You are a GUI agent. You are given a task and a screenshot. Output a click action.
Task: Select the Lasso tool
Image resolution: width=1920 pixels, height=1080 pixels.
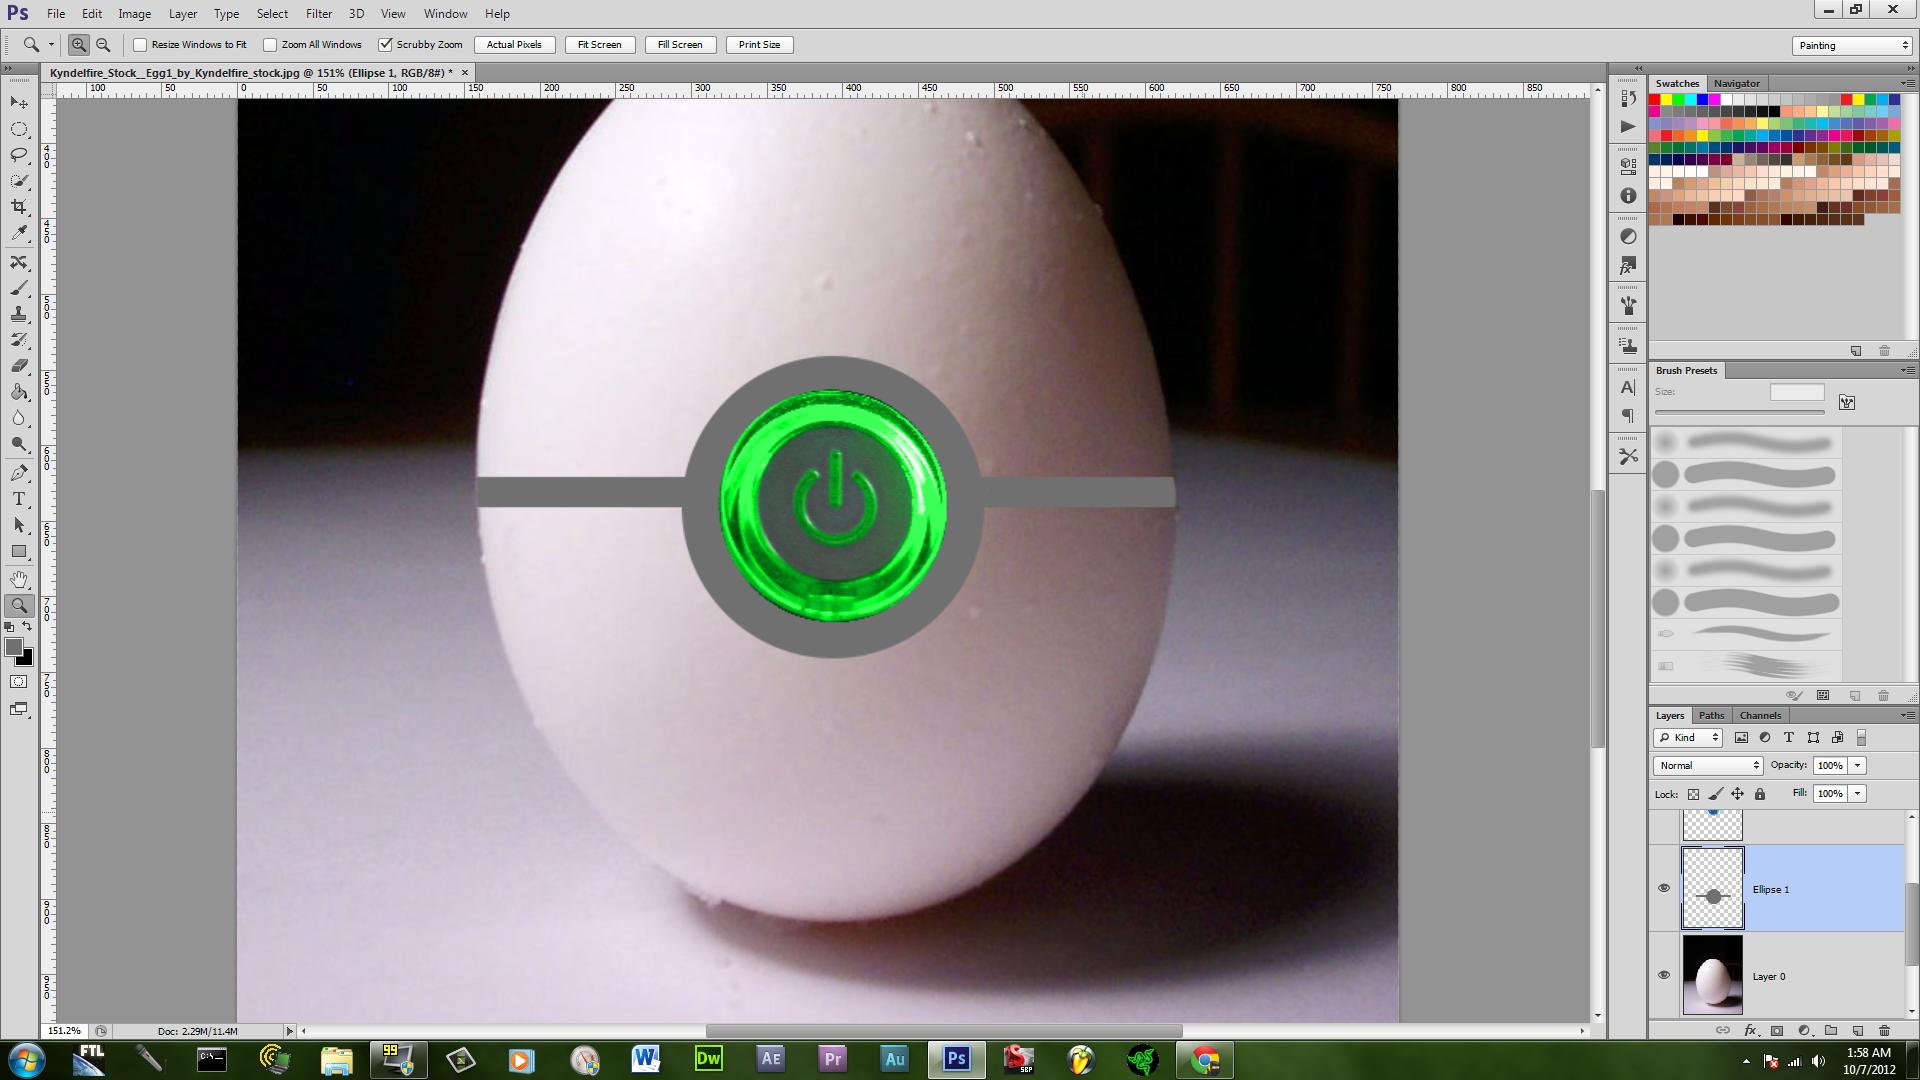click(19, 155)
